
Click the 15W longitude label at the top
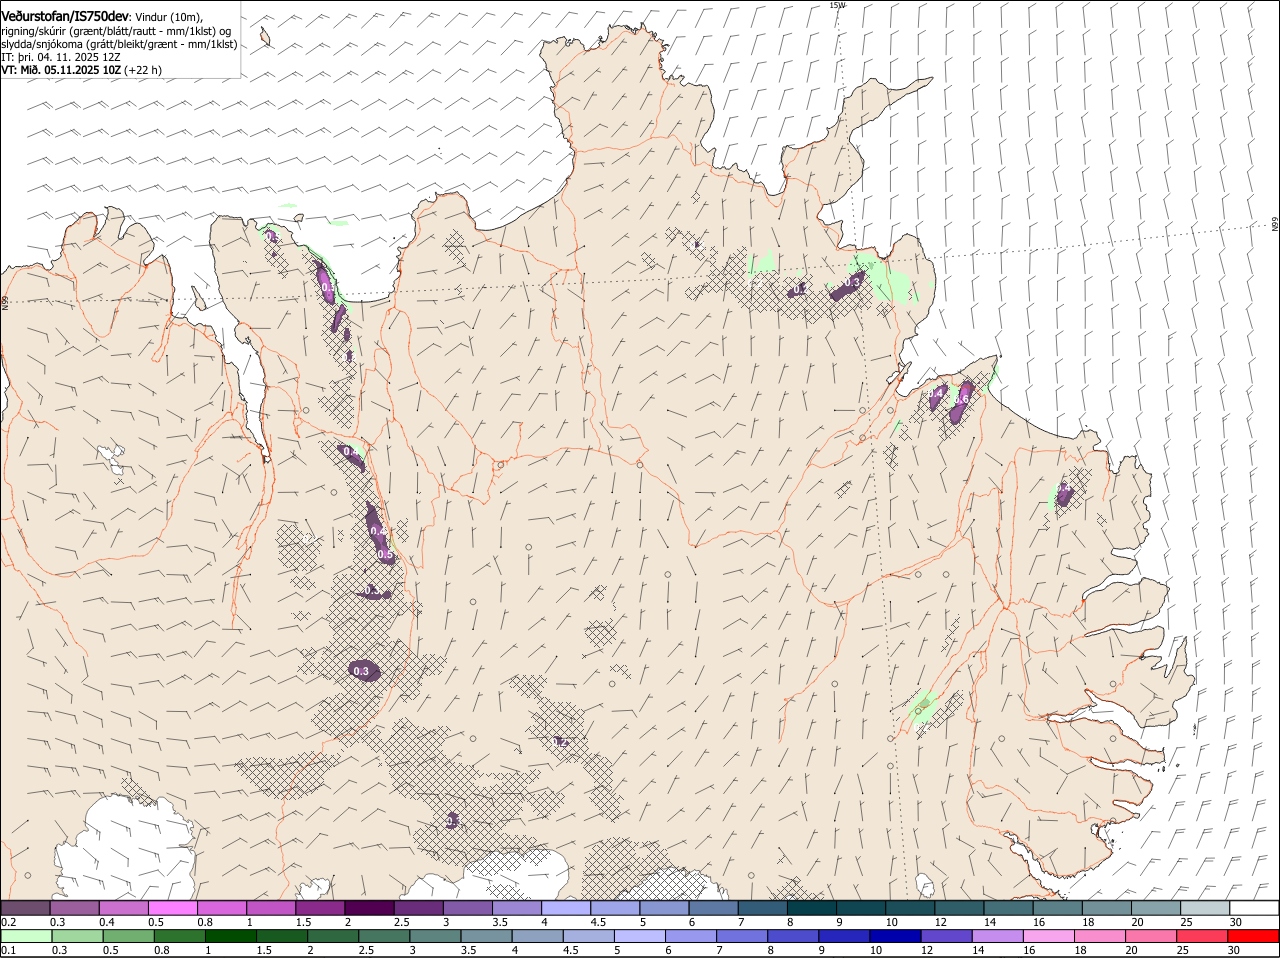pyautogui.click(x=837, y=5)
